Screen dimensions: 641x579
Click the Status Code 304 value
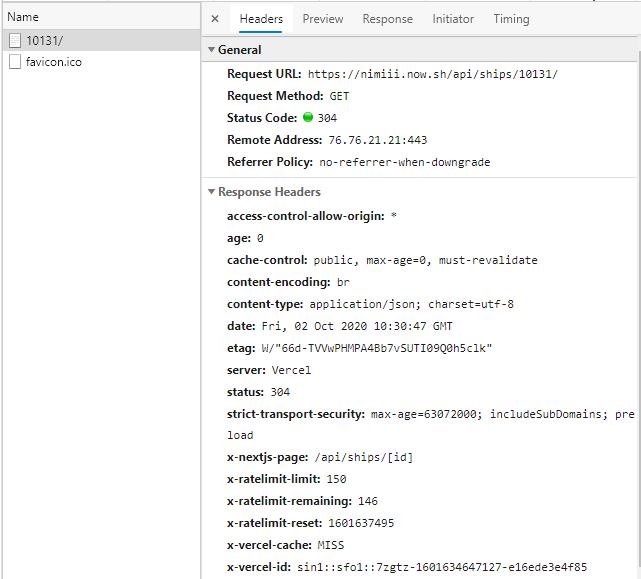(x=327, y=119)
